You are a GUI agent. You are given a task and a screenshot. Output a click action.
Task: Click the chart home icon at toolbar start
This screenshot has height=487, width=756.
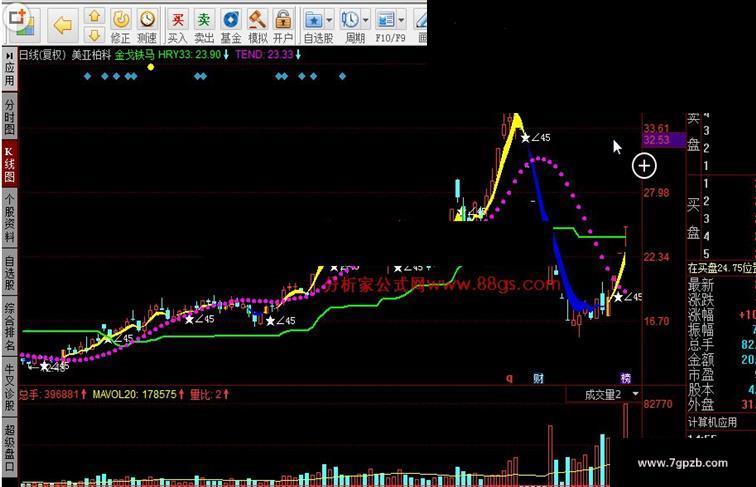point(22,24)
